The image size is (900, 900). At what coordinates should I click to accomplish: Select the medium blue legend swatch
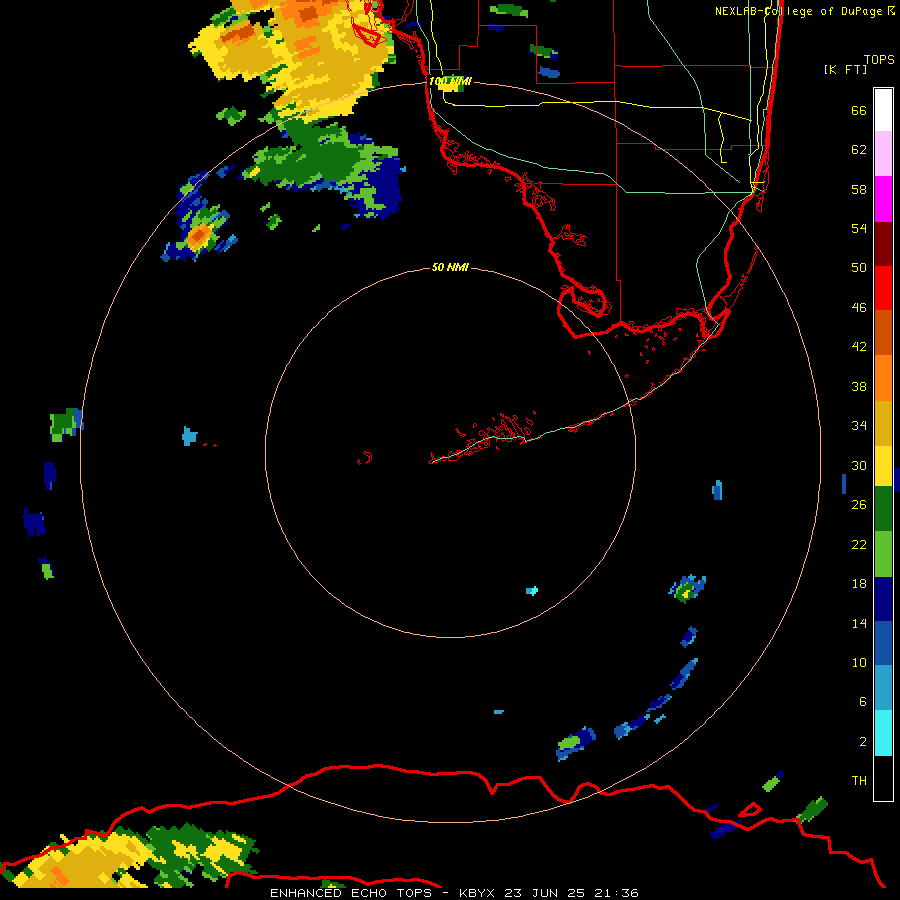tap(883, 643)
